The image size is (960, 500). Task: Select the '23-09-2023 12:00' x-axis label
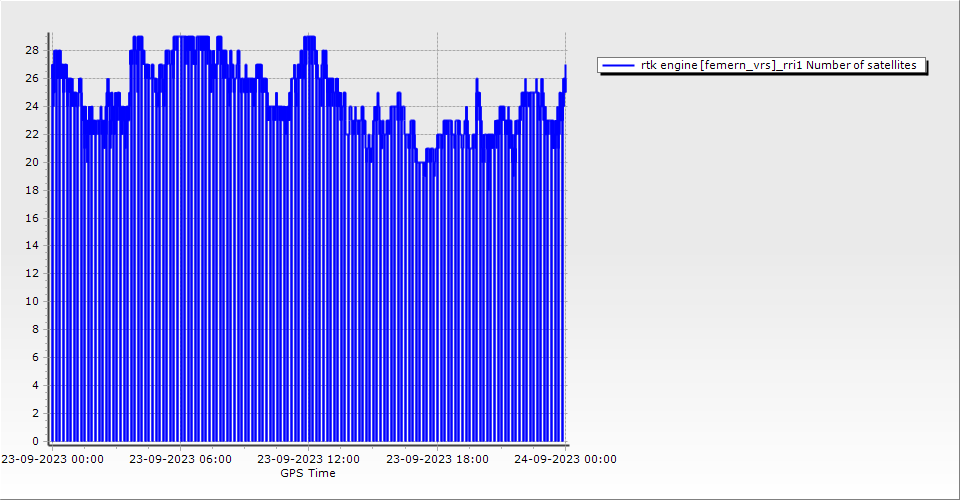(308, 459)
